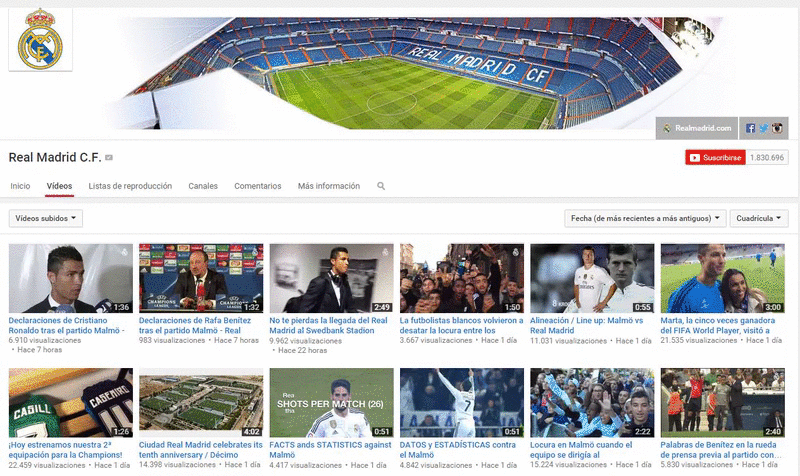Click title Declaraciones de Cristiano Ronaldo
The image size is (800, 476).
tap(66, 325)
